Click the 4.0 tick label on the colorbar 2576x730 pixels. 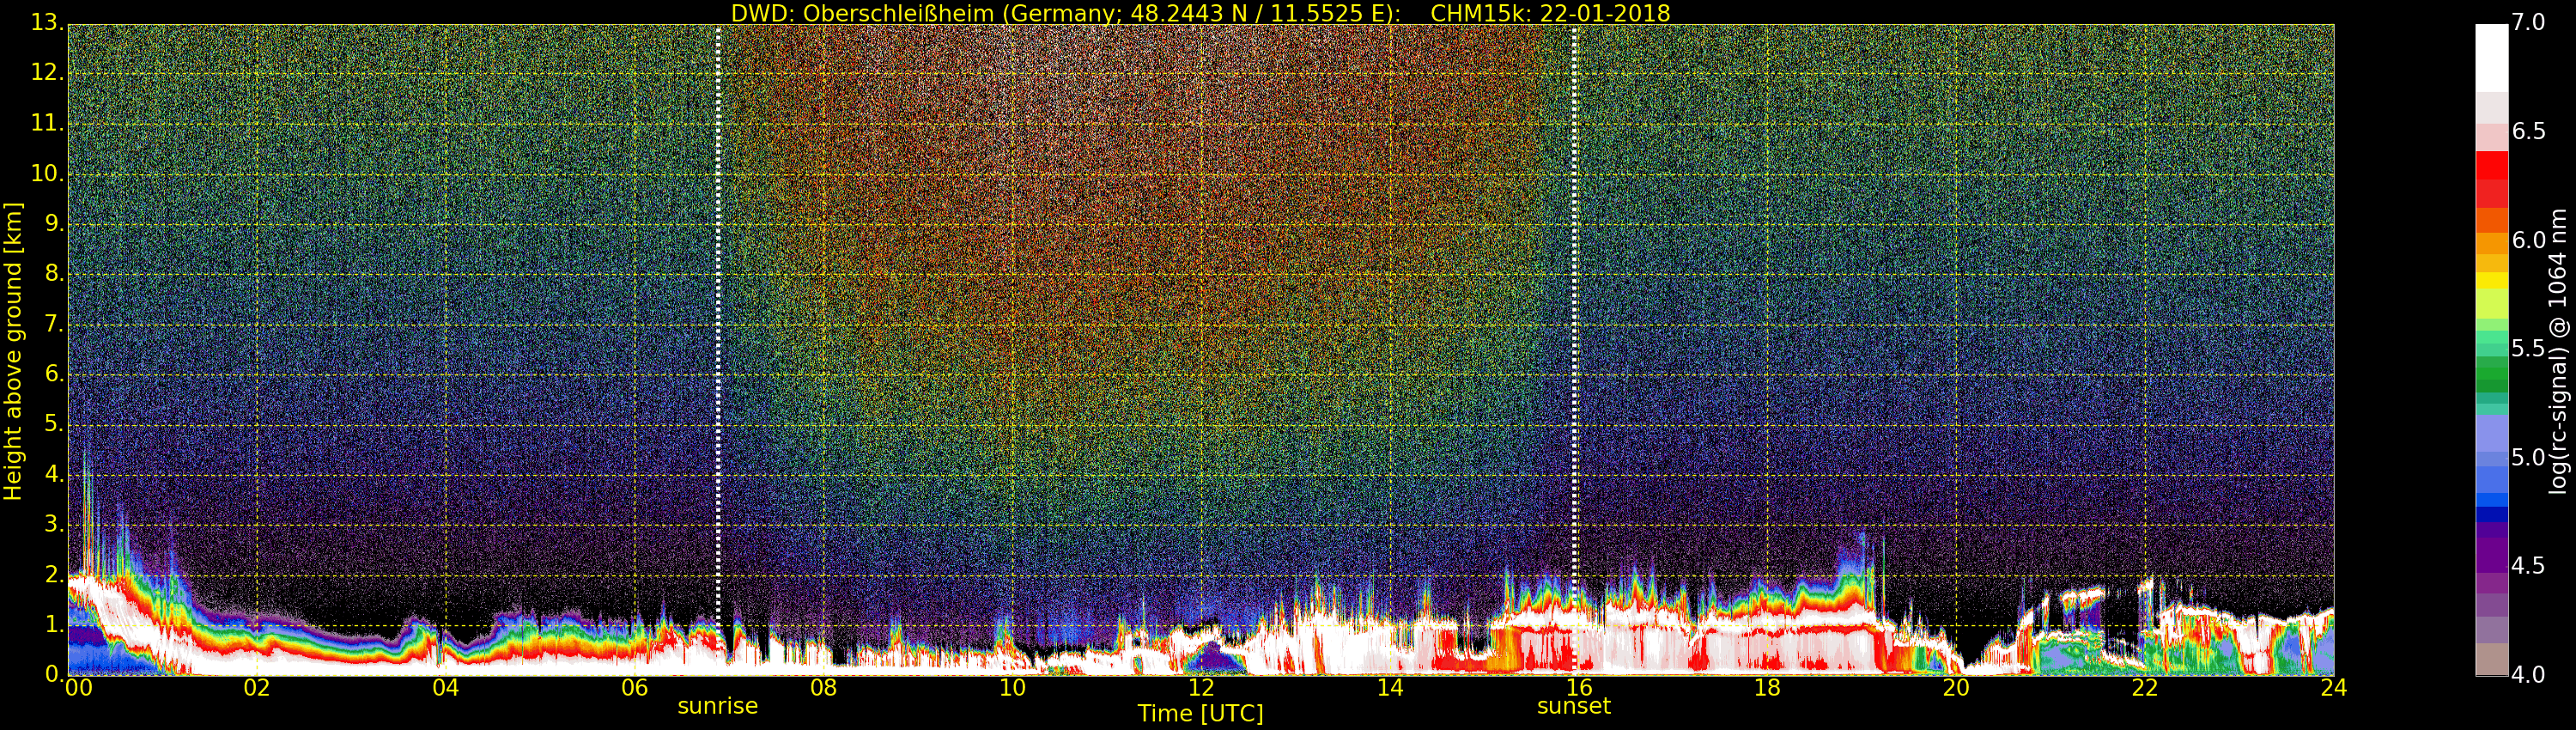[2528, 675]
